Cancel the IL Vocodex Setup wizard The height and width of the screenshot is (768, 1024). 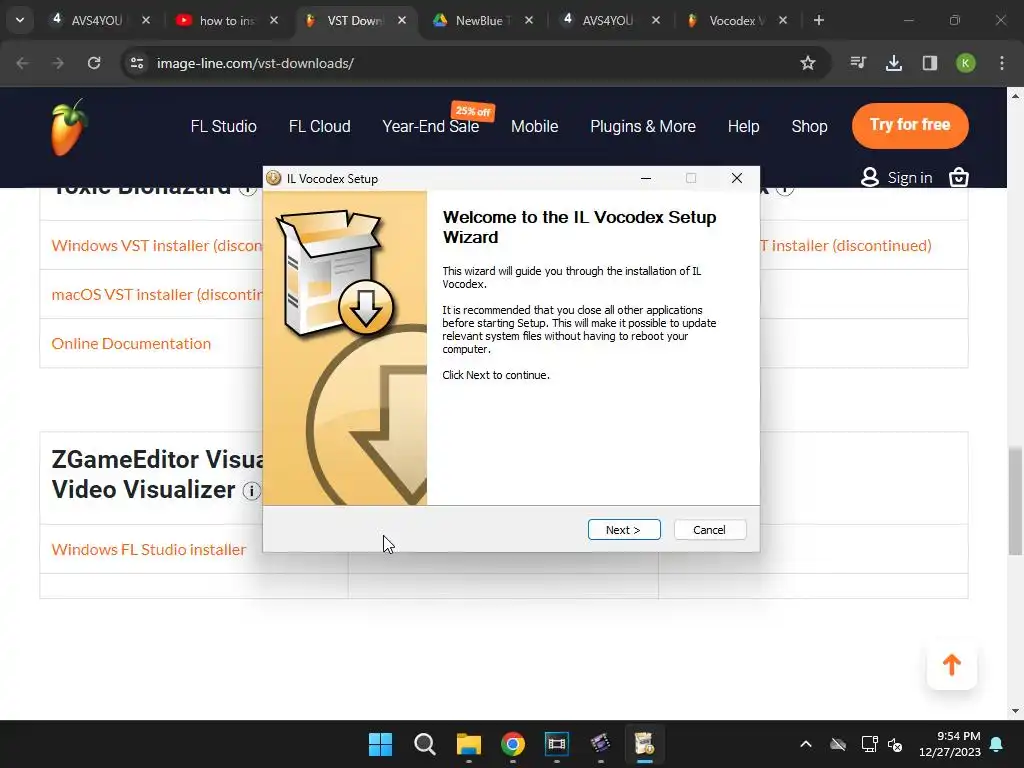(x=709, y=530)
